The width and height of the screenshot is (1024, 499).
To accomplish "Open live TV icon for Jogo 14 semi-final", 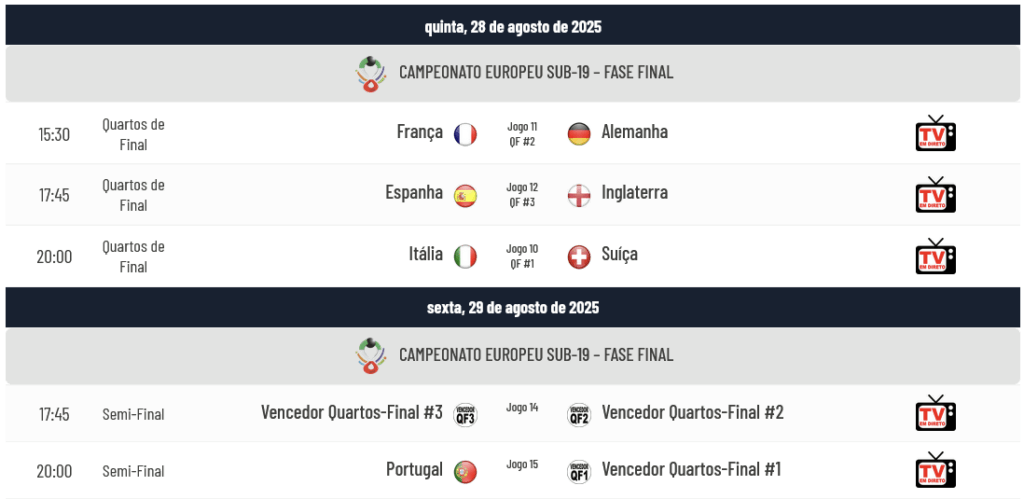I will point(935,413).
